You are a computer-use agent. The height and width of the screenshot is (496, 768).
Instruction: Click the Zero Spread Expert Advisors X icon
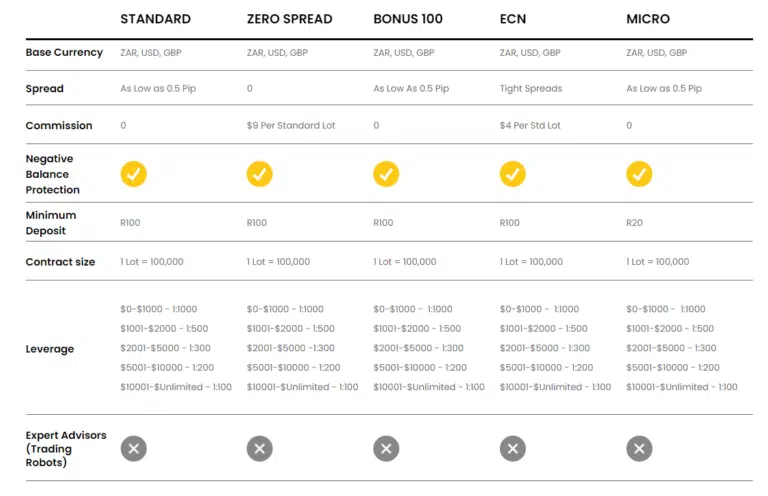coord(260,449)
